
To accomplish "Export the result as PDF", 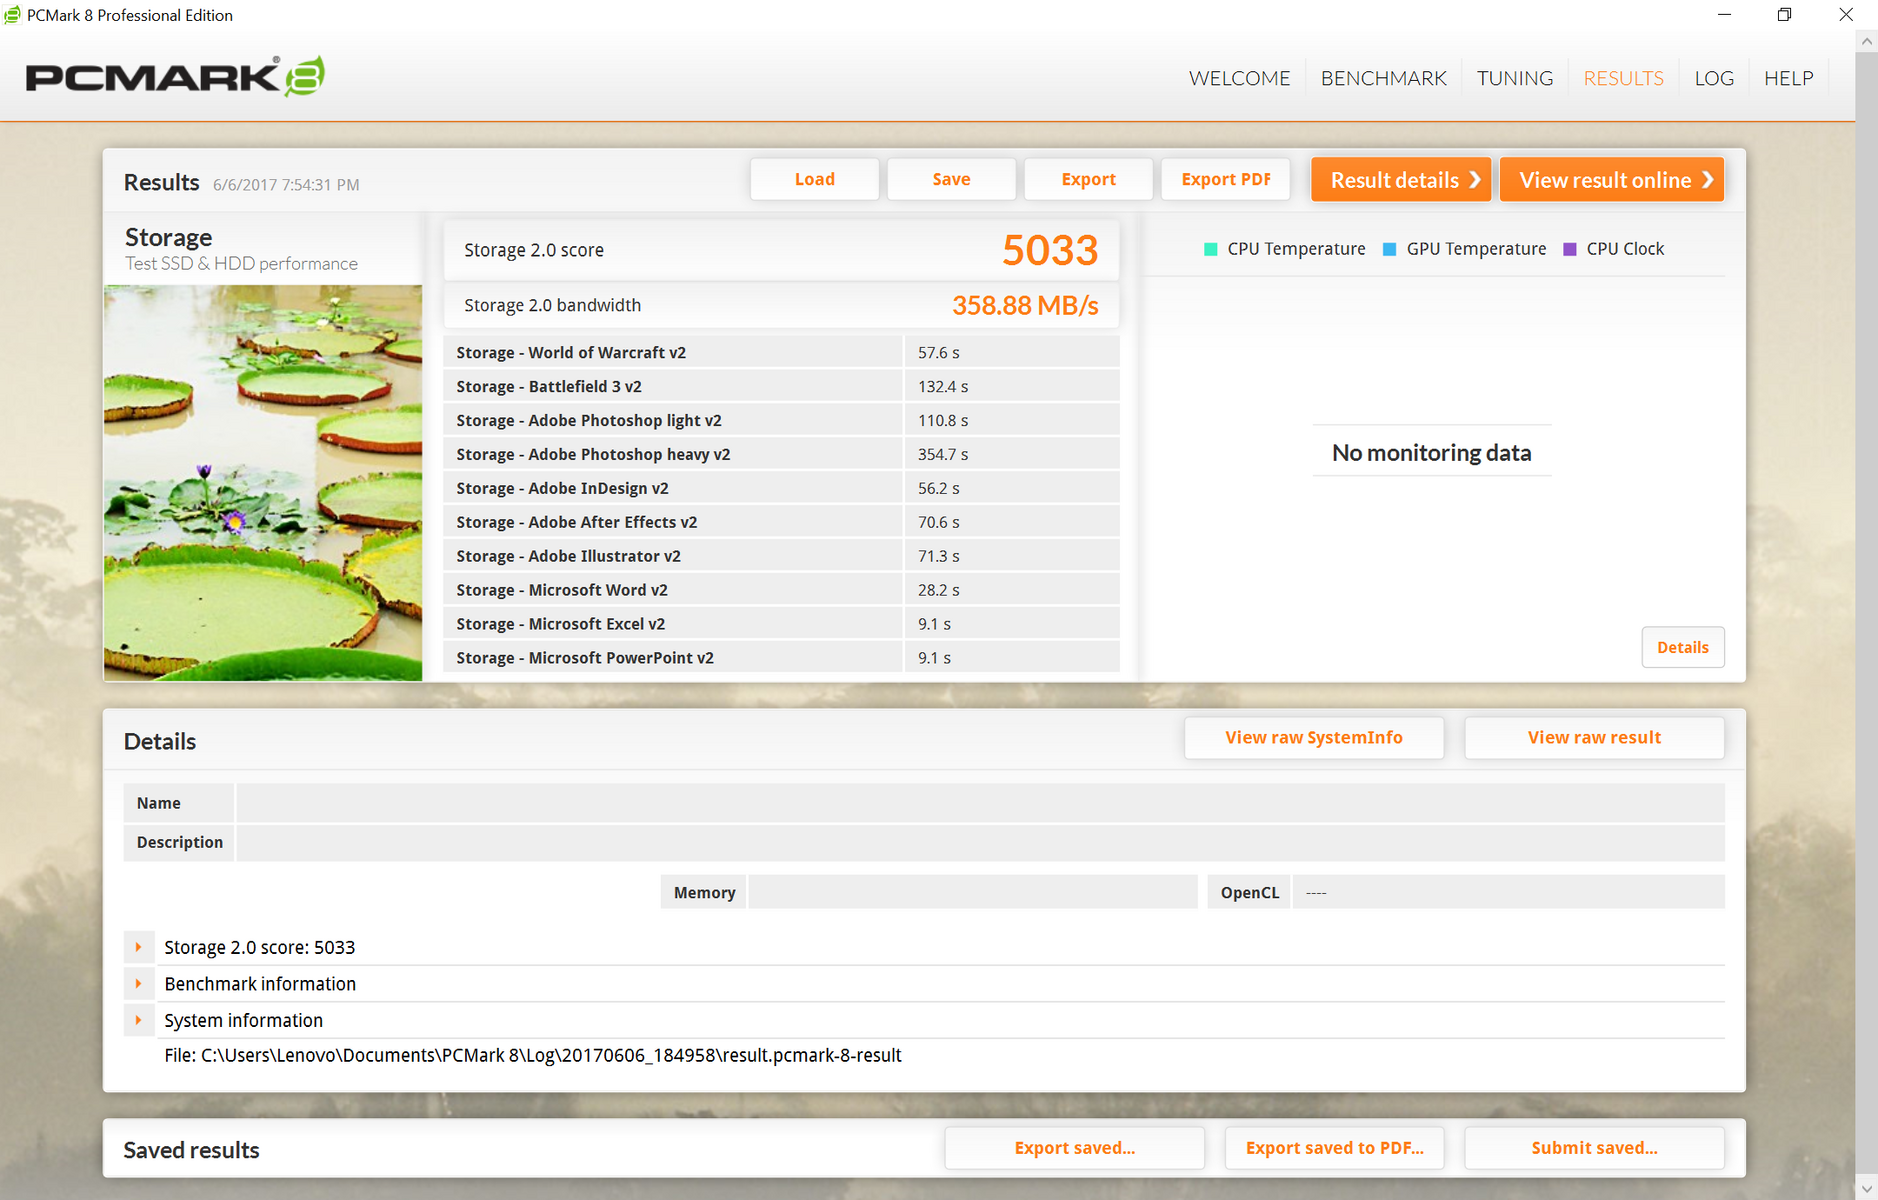I will click(1226, 179).
